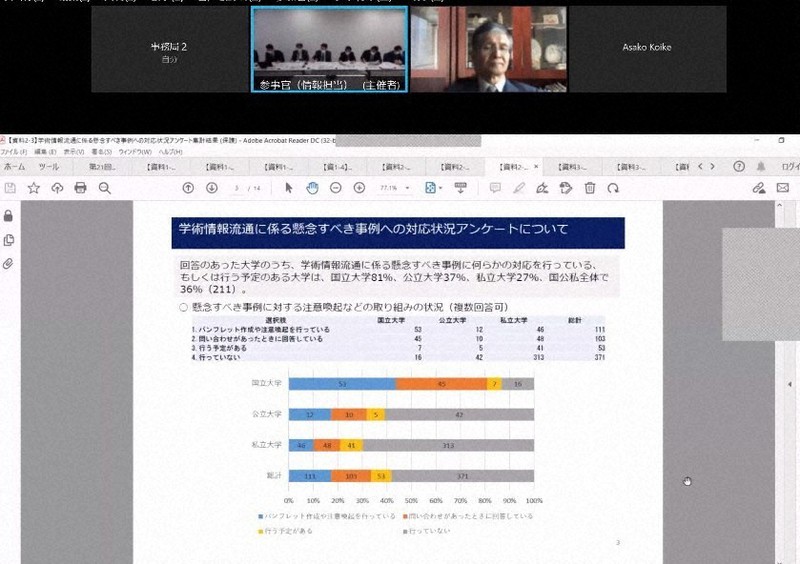Click the trash delete icon
This screenshot has height=564, width=800.
[590, 188]
